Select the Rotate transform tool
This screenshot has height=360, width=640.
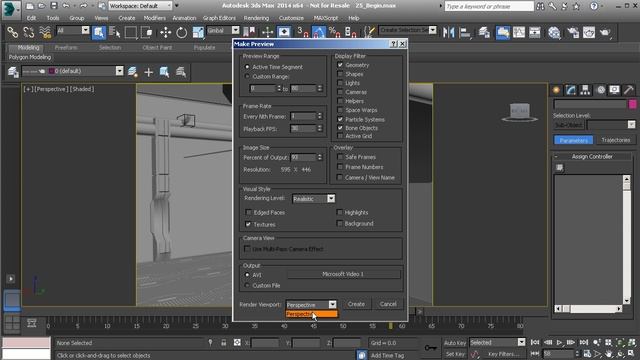pos(181,32)
